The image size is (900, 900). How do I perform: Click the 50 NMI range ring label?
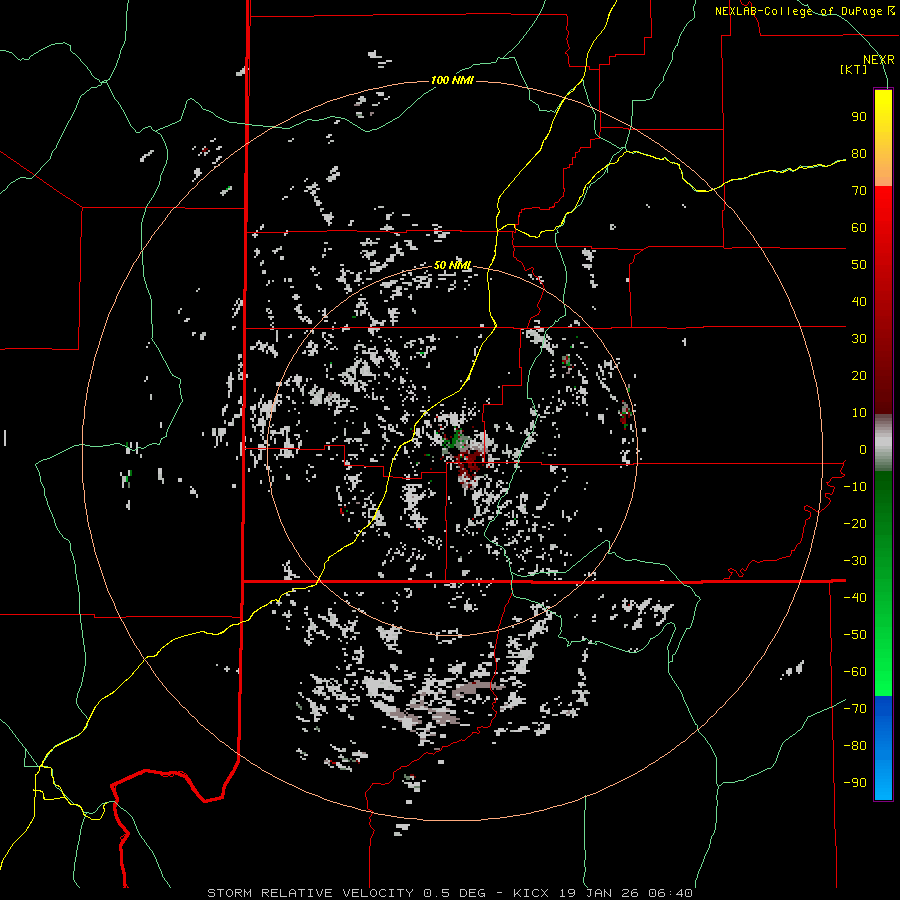[x=452, y=265]
